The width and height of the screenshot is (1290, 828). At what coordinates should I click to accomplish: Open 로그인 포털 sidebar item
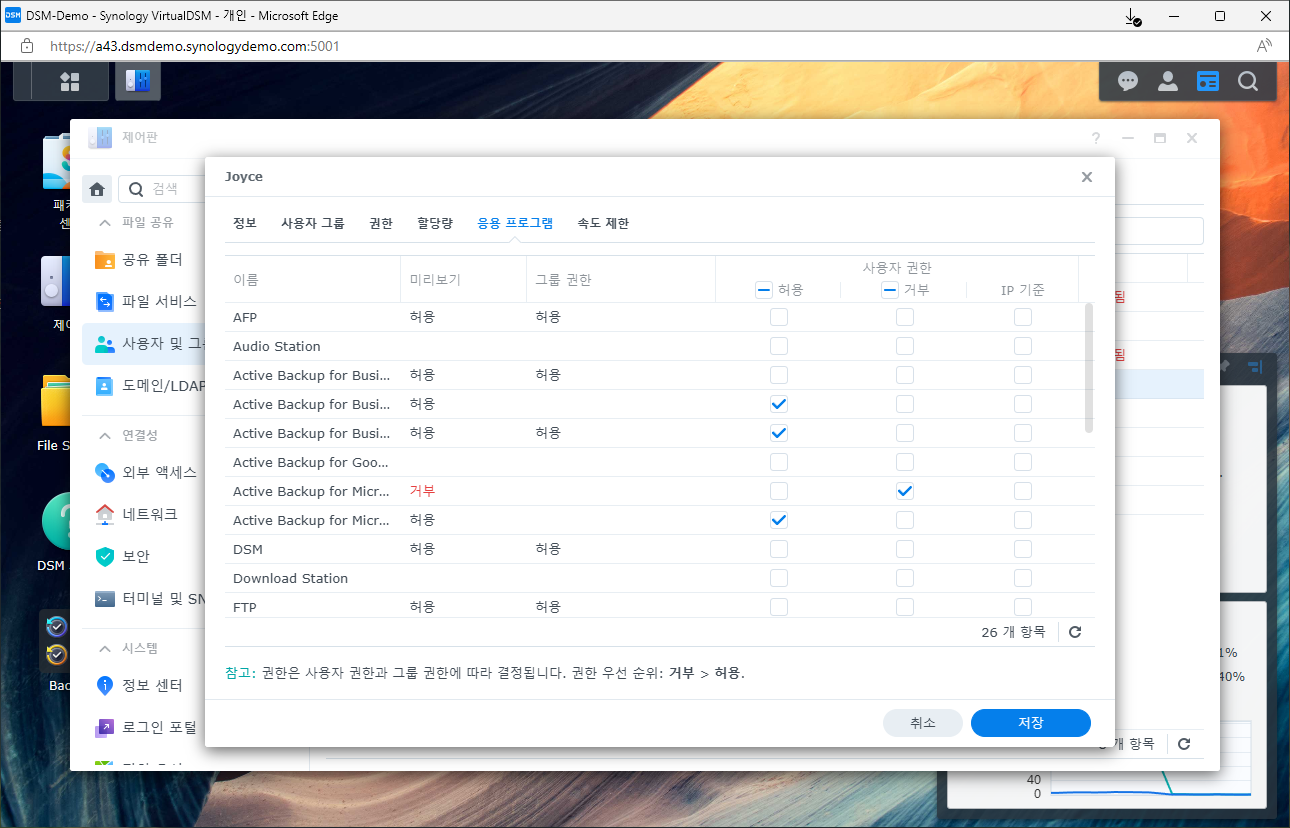click(x=143, y=727)
